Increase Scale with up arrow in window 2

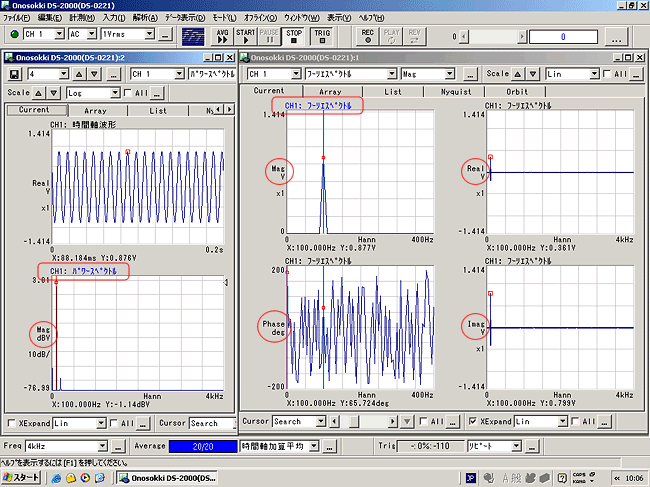(38, 93)
